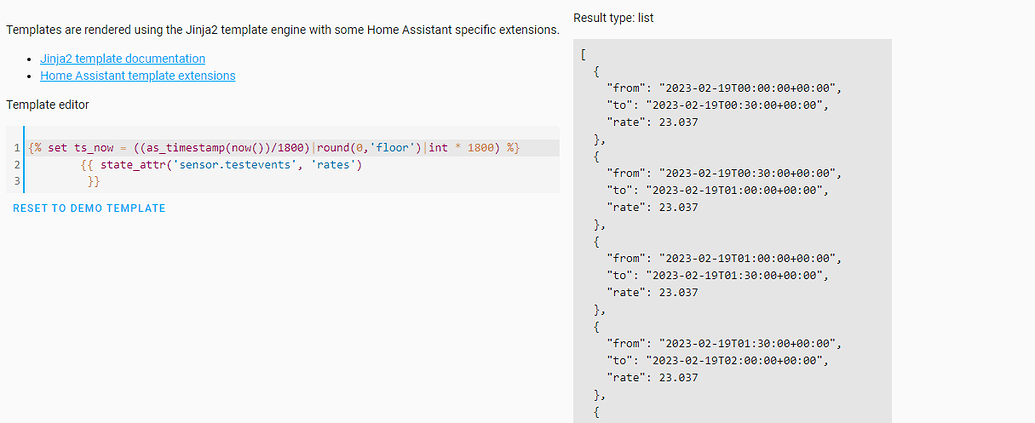Click the Template editor heading
The height and width of the screenshot is (423, 1035).
(x=48, y=105)
